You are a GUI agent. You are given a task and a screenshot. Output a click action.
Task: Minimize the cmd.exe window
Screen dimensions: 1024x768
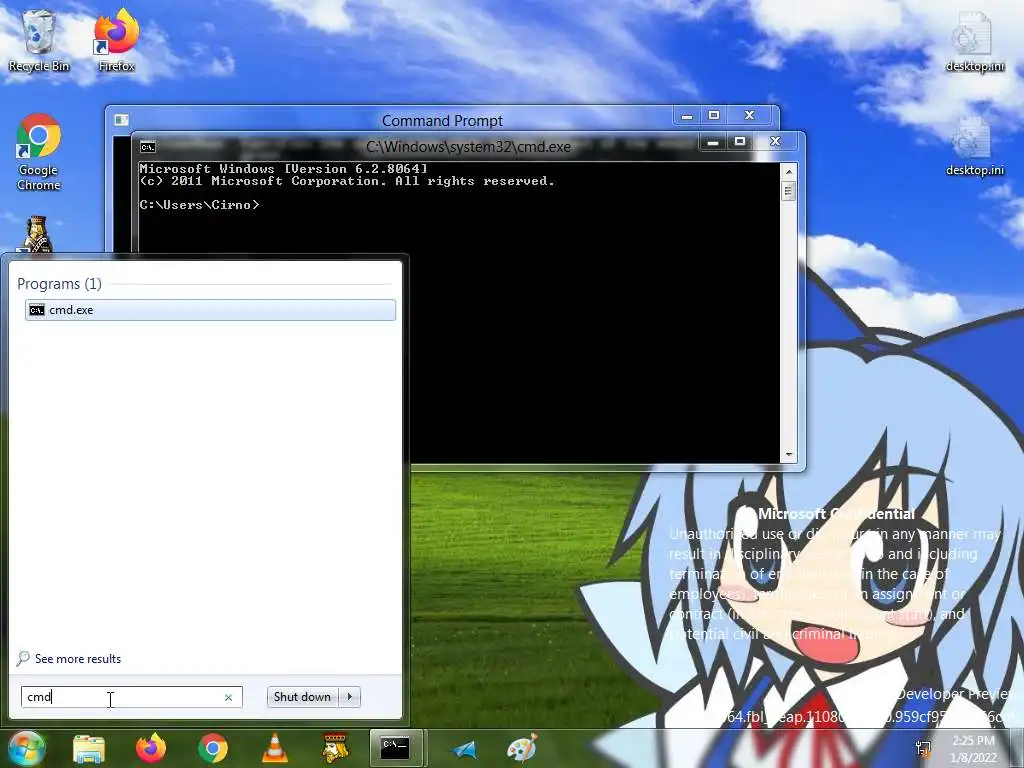713,142
